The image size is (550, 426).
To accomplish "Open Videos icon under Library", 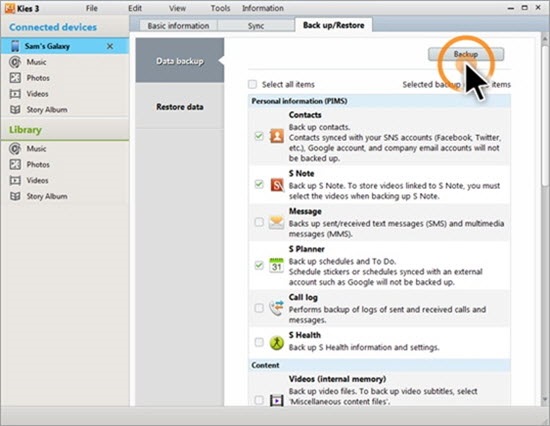I will pos(15,180).
